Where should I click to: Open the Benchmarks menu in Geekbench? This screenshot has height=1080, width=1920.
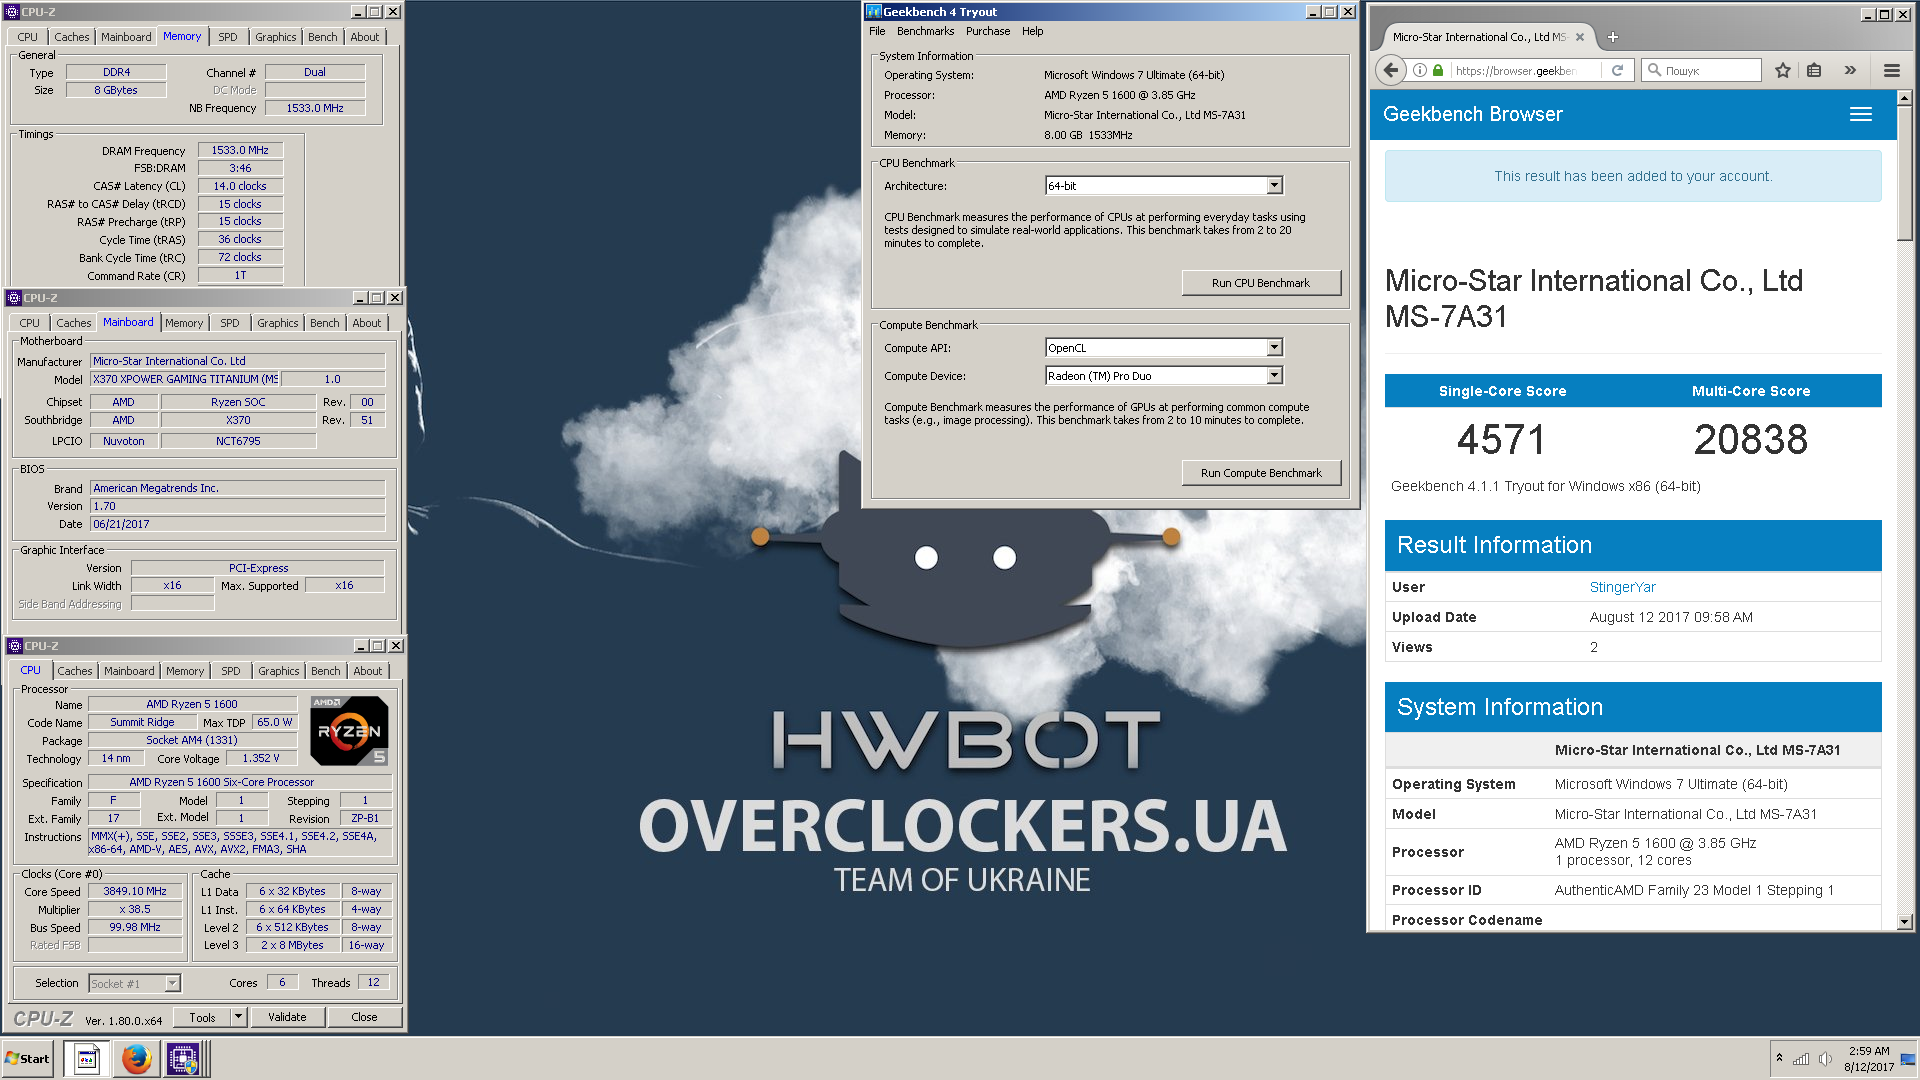click(x=925, y=31)
